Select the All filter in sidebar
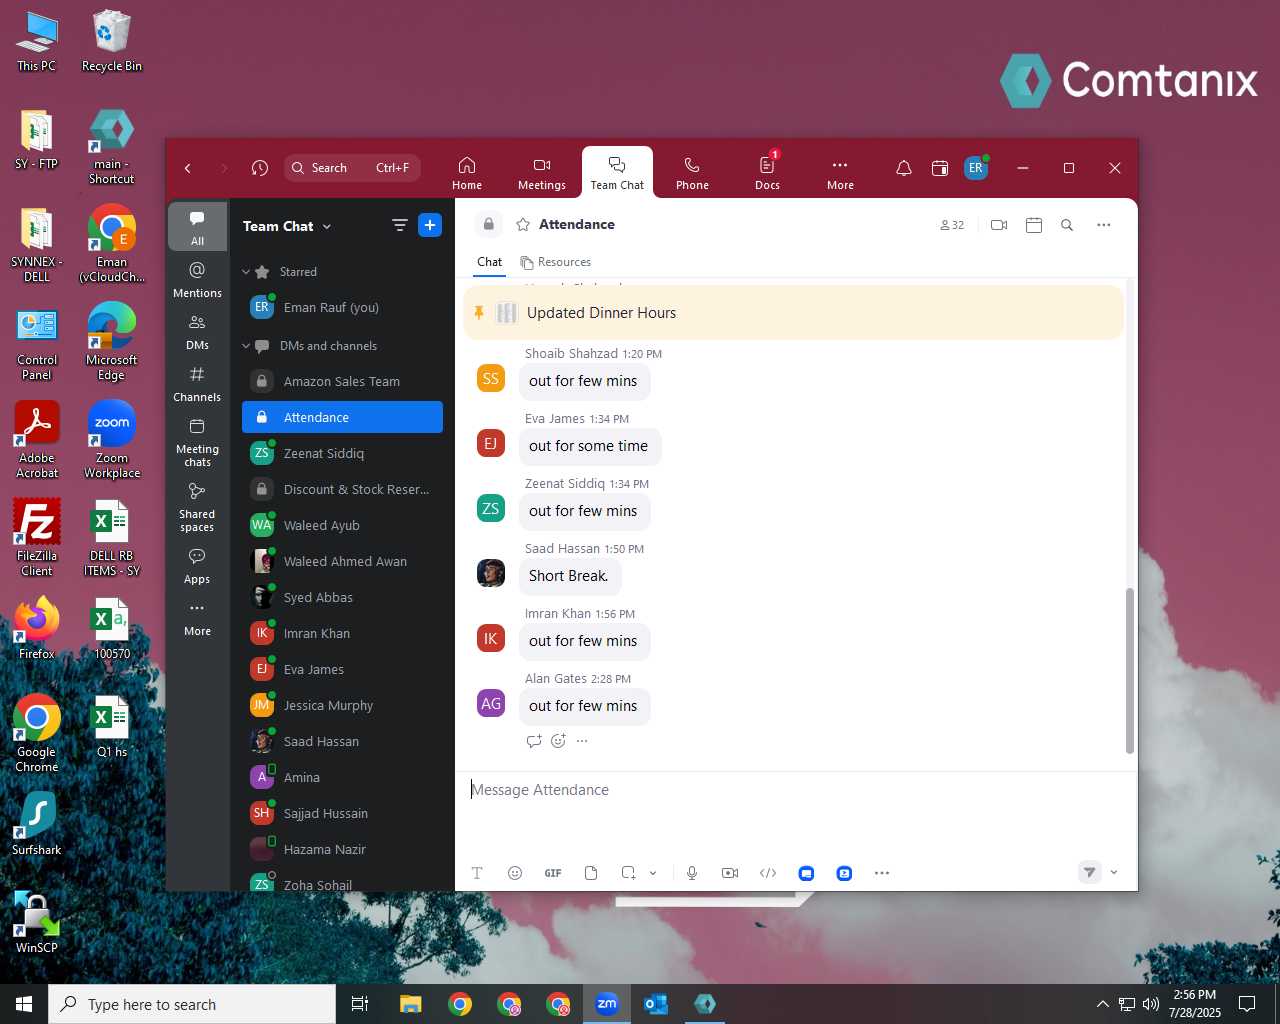This screenshot has height=1024, width=1280. [x=197, y=227]
